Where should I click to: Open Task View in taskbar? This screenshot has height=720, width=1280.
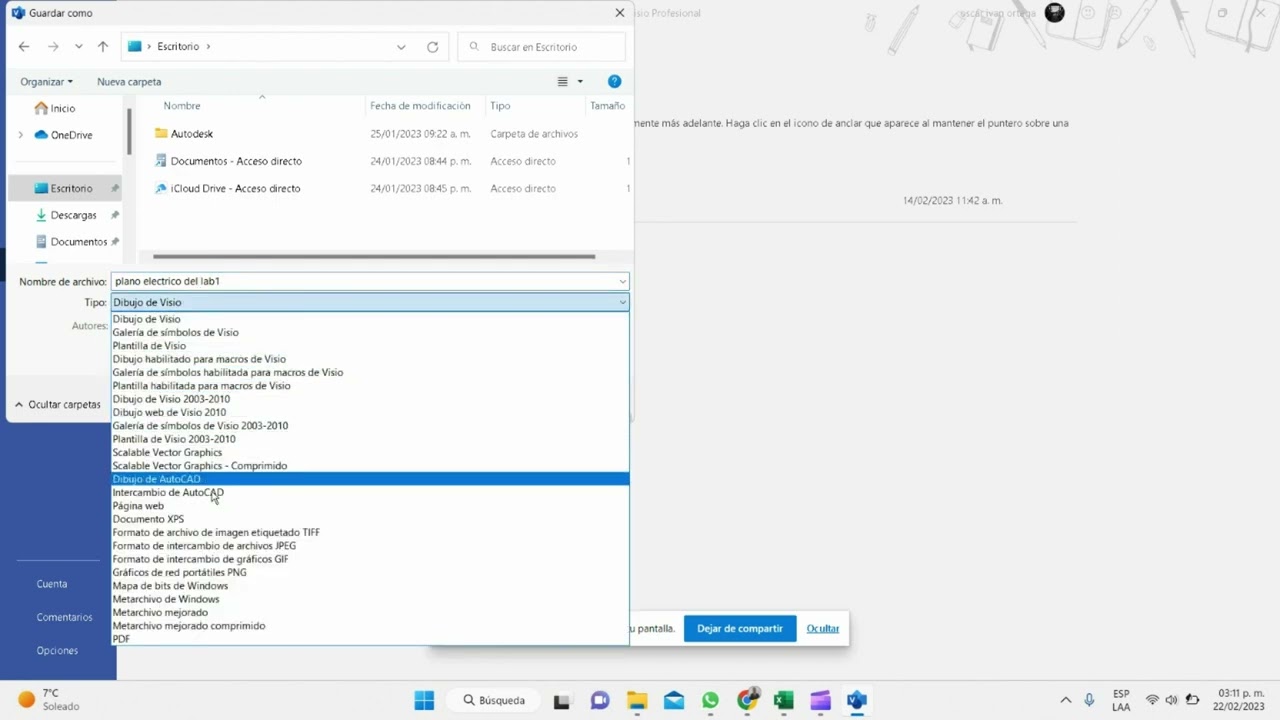pos(562,701)
